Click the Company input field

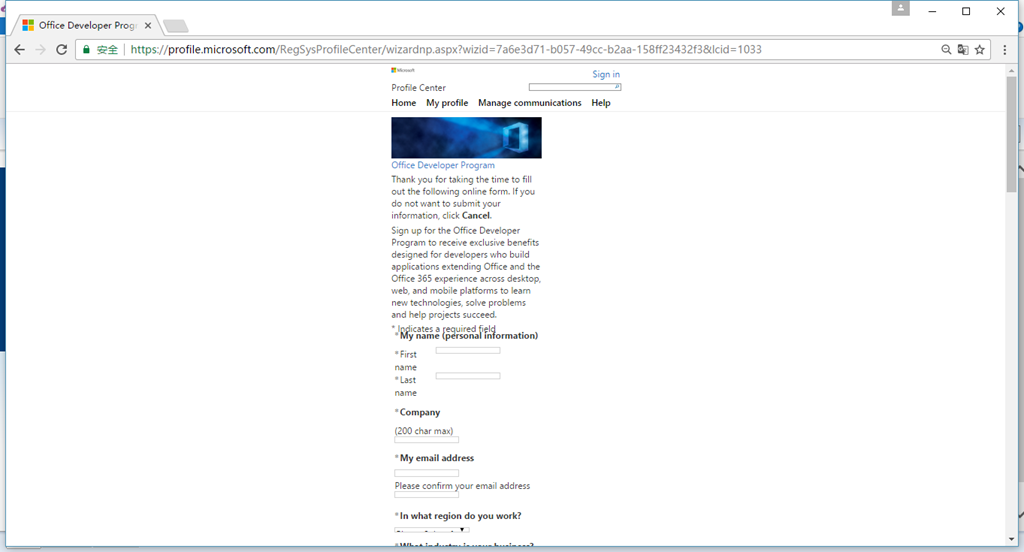[426, 440]
